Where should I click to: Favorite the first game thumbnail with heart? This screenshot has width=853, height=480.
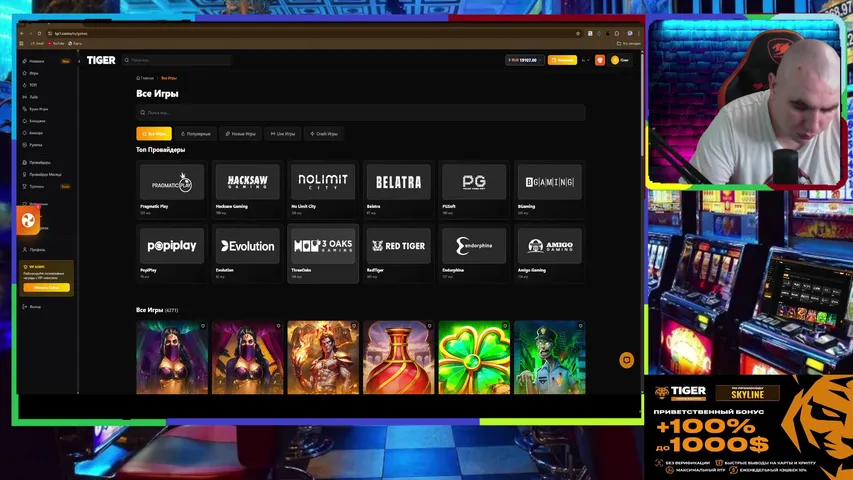(x=203, y=326)
